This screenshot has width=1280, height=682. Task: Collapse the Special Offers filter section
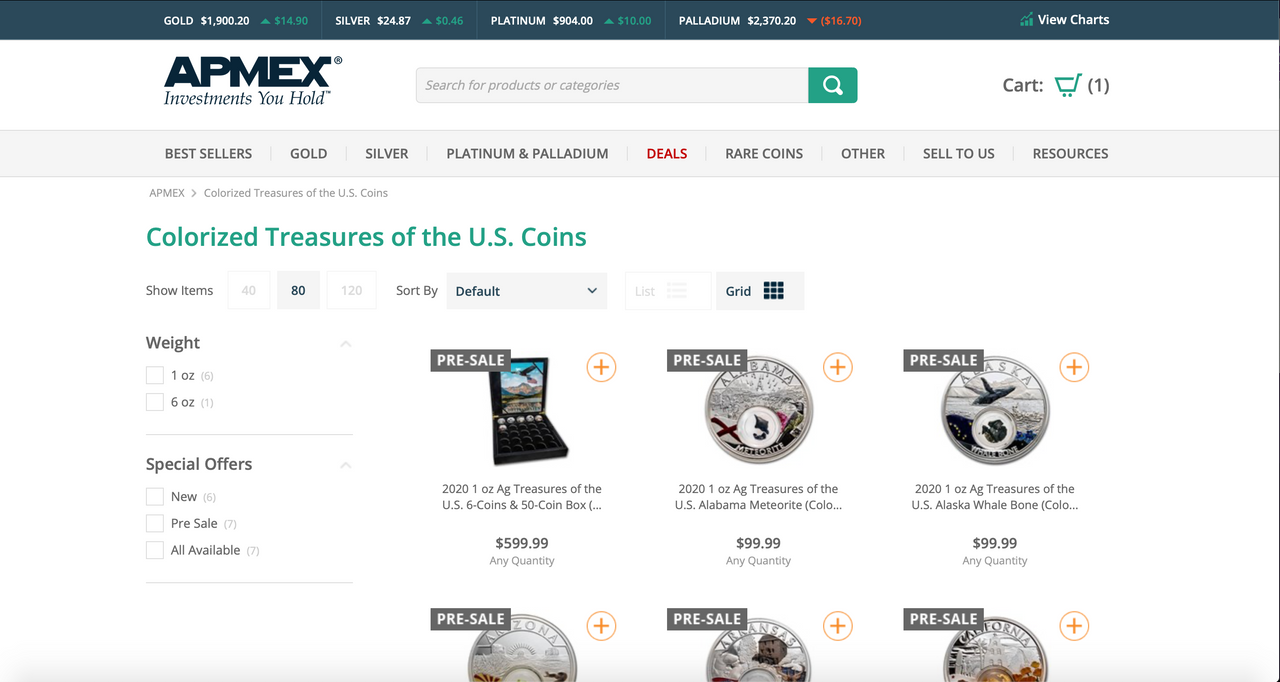click(x=346, y=465)
